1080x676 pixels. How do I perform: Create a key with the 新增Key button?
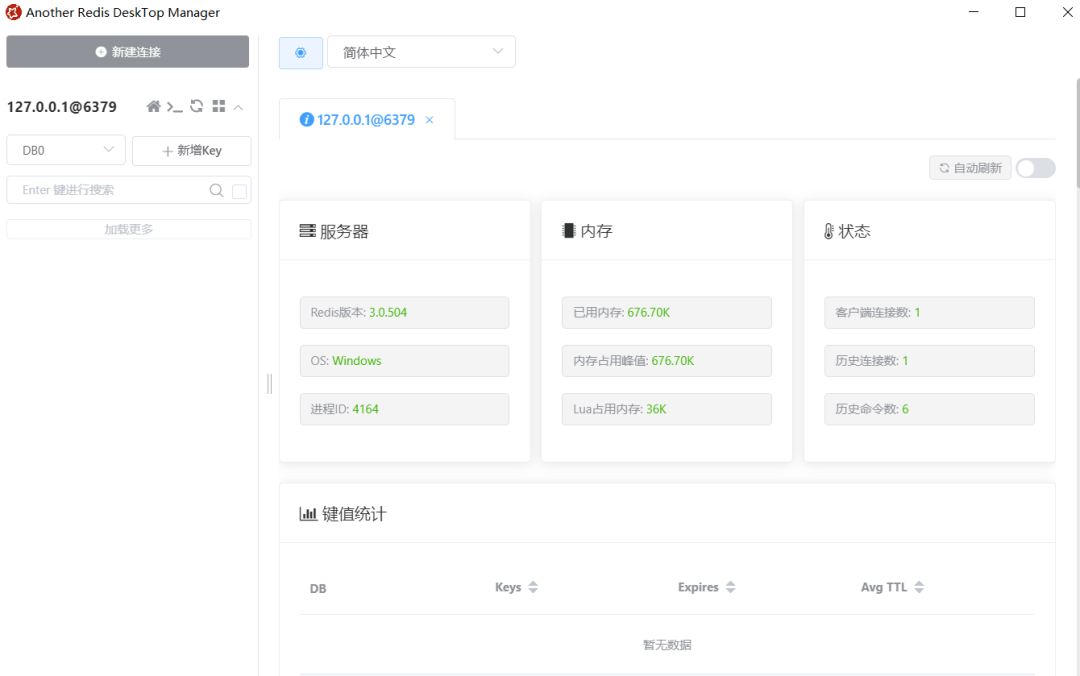point(191,150)
